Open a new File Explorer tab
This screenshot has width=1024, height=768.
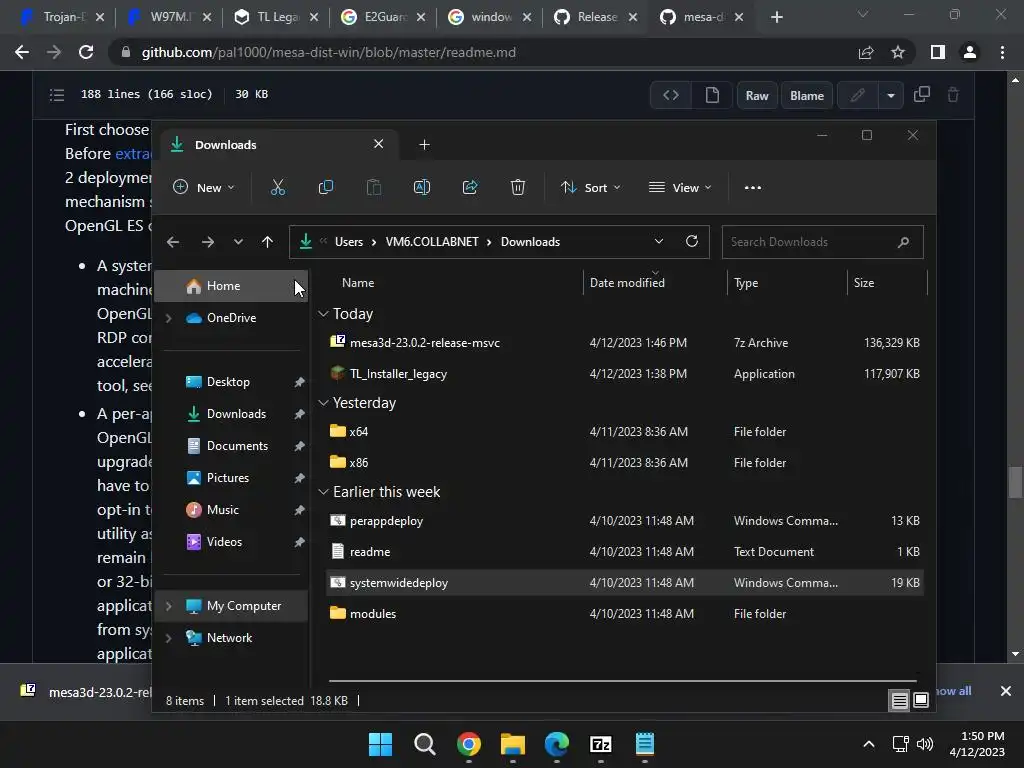point(424,145)
